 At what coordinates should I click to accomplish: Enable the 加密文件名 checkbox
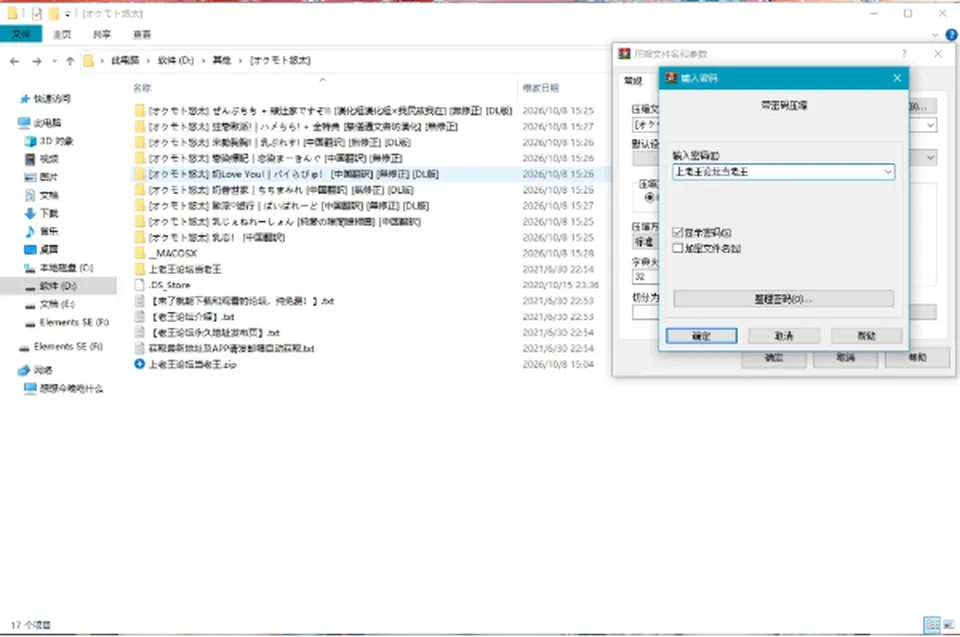coord(677,248)
